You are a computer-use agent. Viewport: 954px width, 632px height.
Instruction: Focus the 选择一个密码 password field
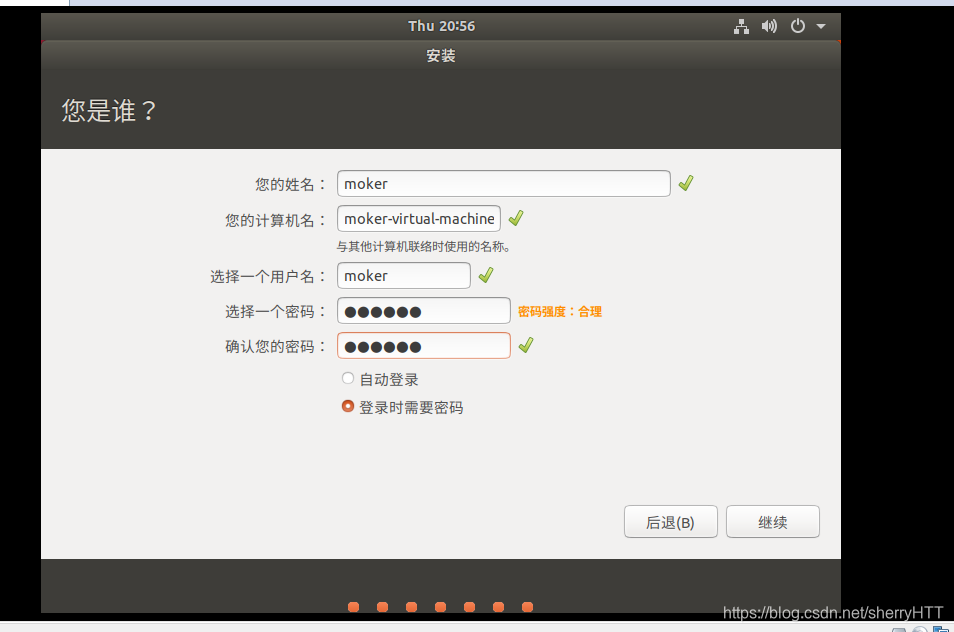(x=424, y=311)
